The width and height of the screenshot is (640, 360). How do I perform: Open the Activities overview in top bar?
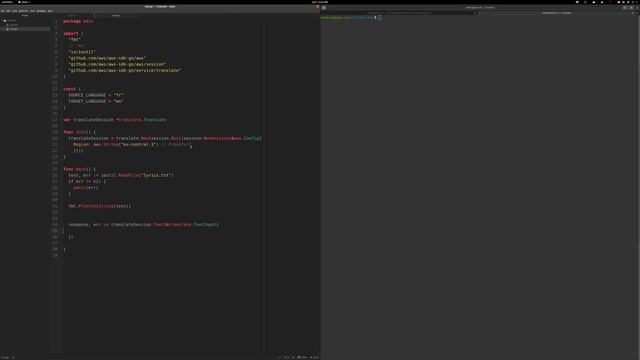point(7,2)
